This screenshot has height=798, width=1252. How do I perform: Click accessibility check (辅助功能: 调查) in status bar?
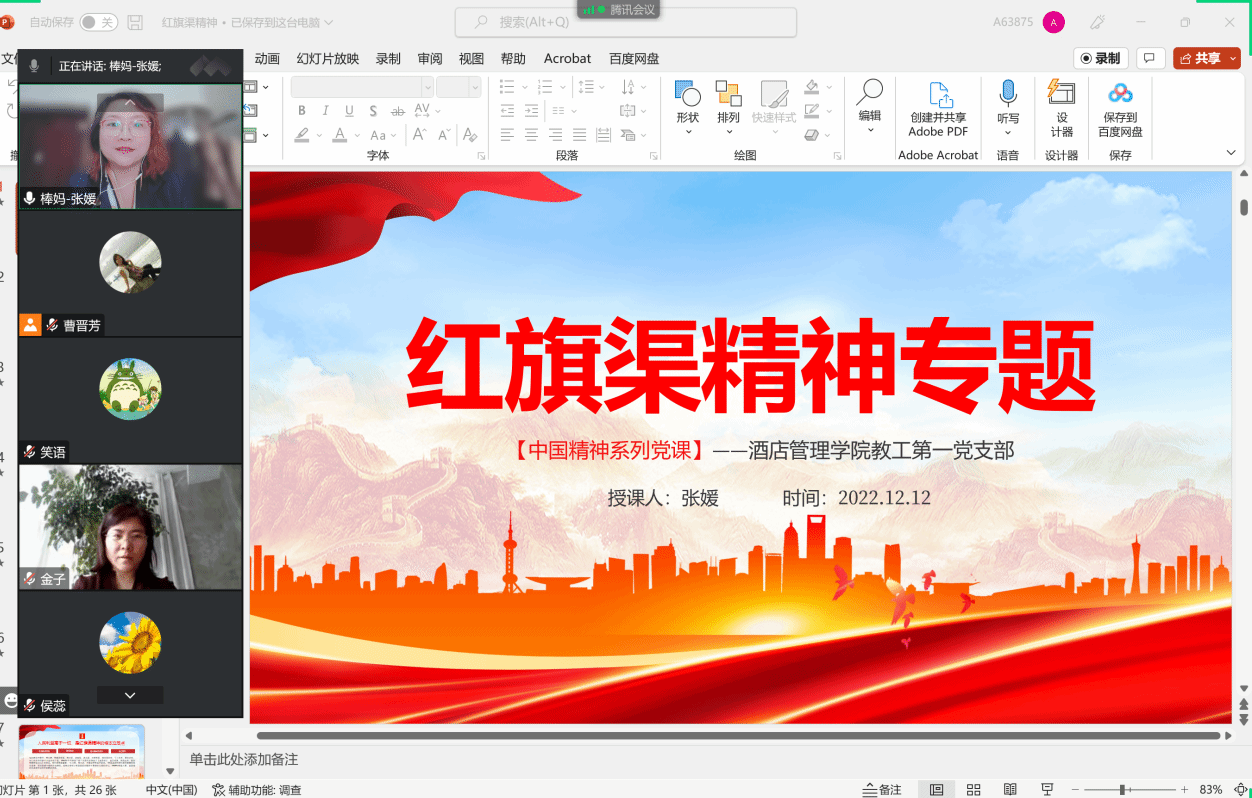(x=257, y=789)
